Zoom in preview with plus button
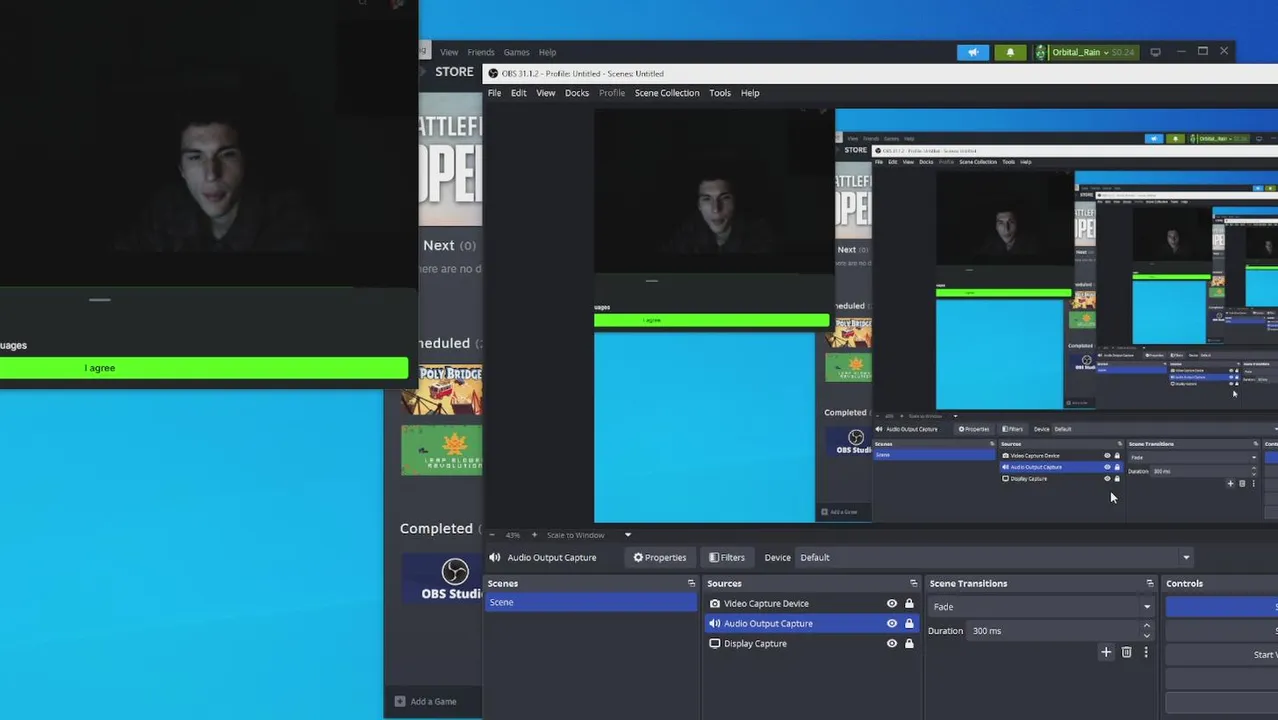Image resolution: width=1278 pixels, height=720 pixels. coord(534,535)
